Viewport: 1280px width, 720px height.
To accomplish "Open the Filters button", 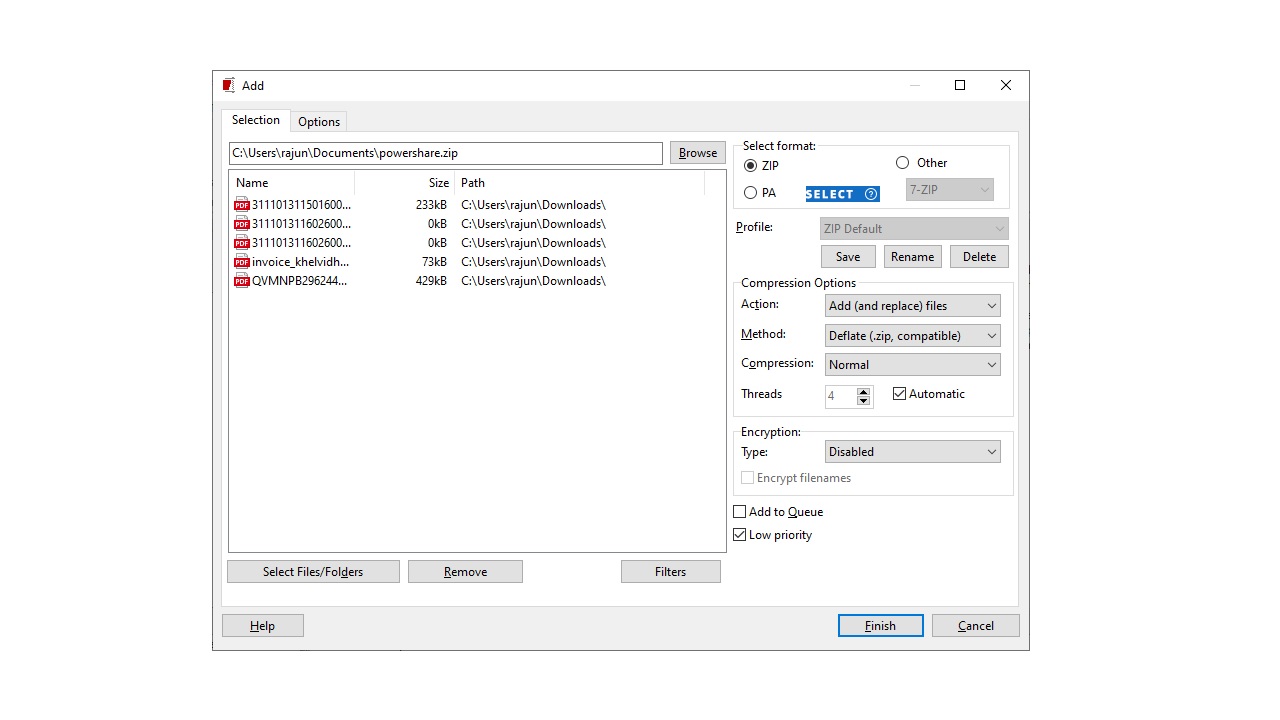I will coord(671,572).
